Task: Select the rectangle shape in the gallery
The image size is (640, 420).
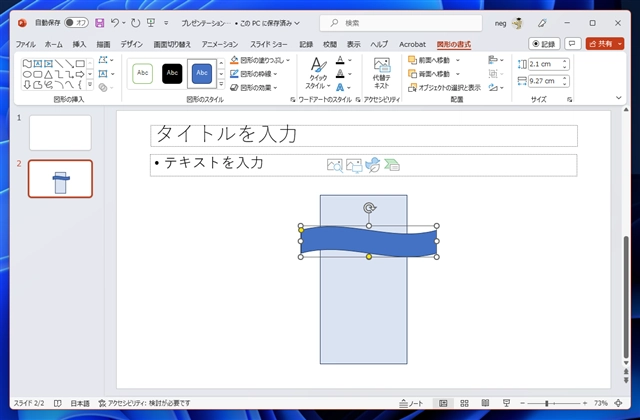Action: pos(80,63)
